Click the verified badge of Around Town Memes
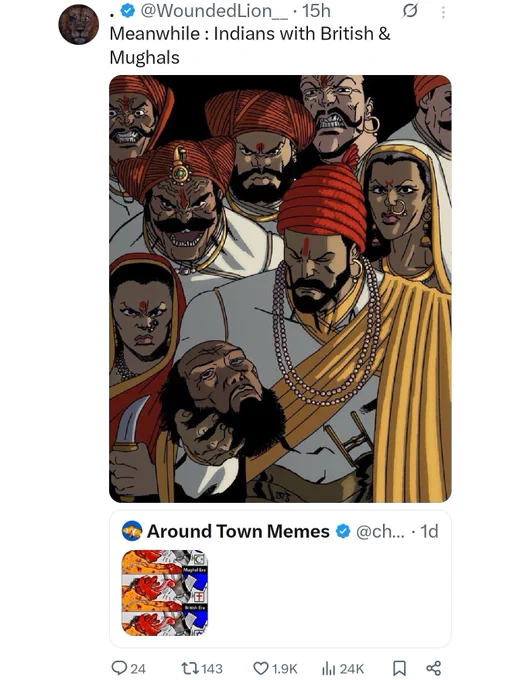This screenshot has width=510, height=680. 343,531
